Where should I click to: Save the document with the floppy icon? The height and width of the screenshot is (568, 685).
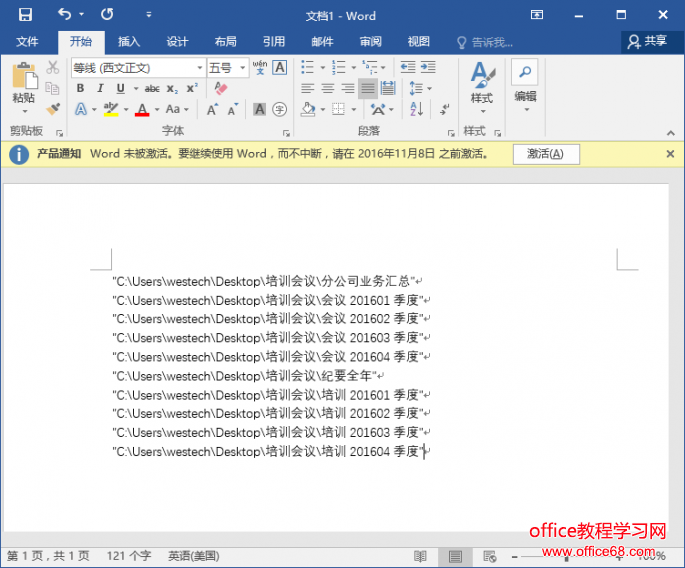pyautogui.click(x=25, y=15)
